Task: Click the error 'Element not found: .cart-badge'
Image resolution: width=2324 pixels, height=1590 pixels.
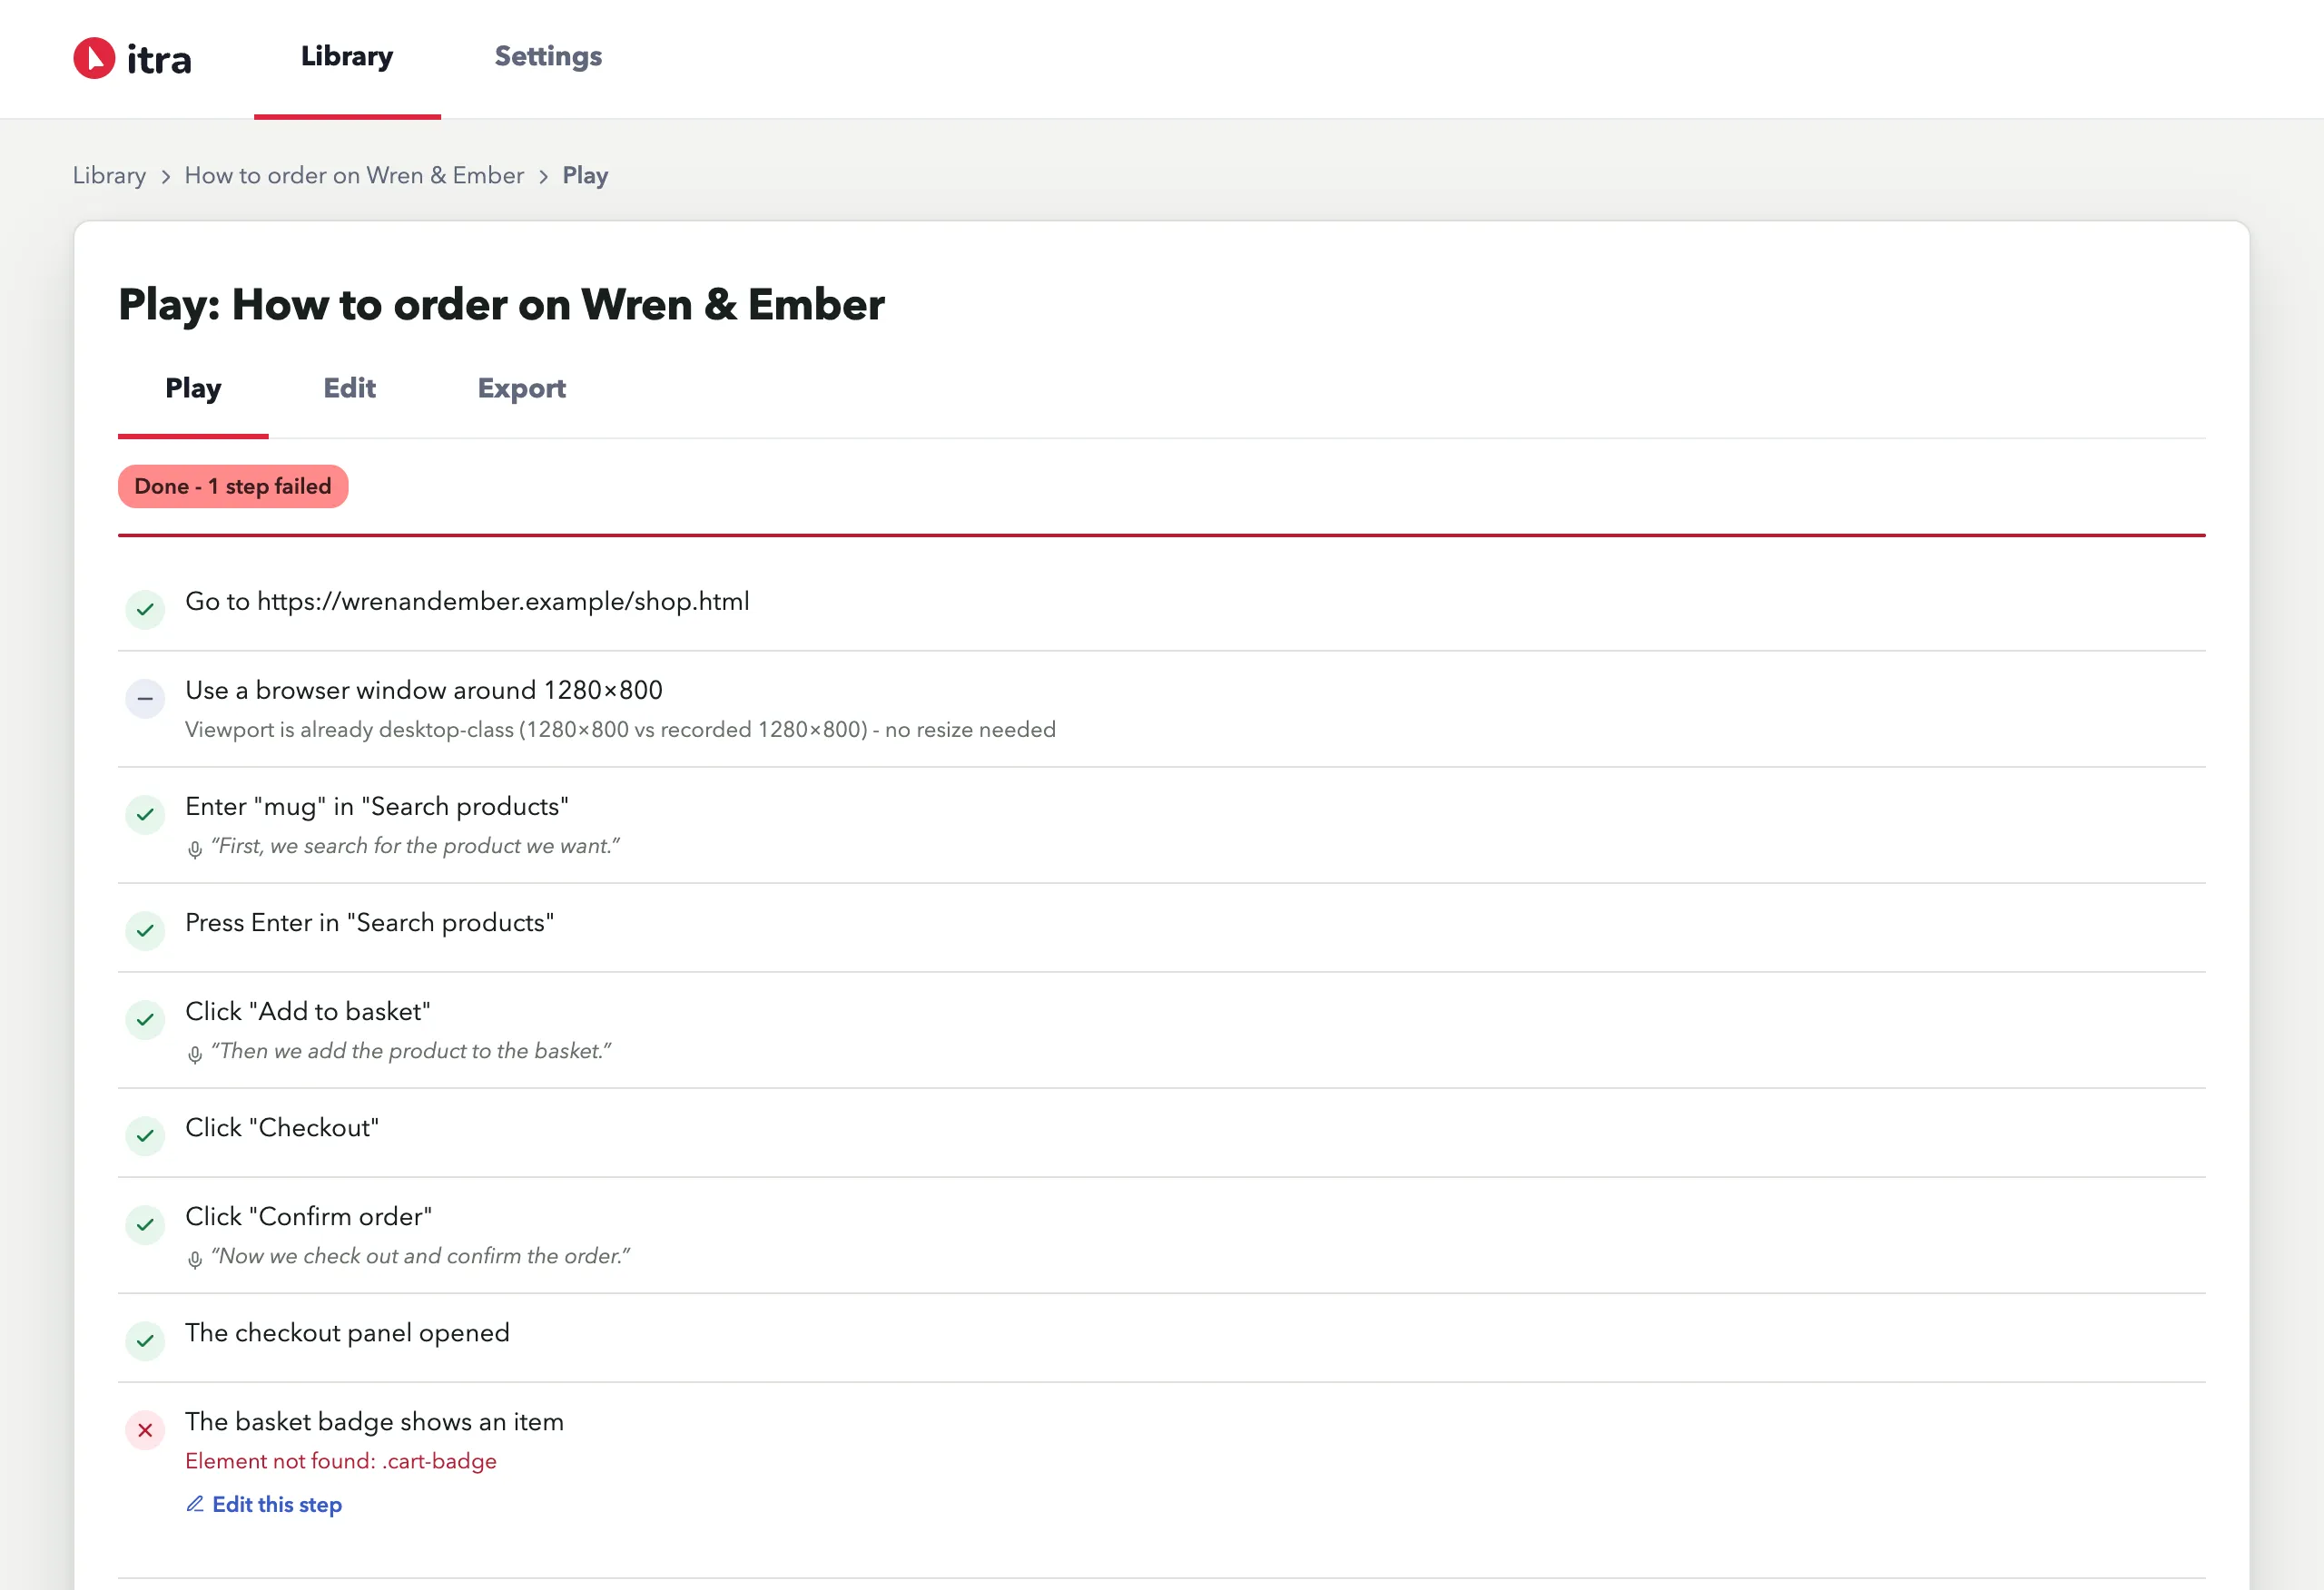Action: tap(341, 1461)
